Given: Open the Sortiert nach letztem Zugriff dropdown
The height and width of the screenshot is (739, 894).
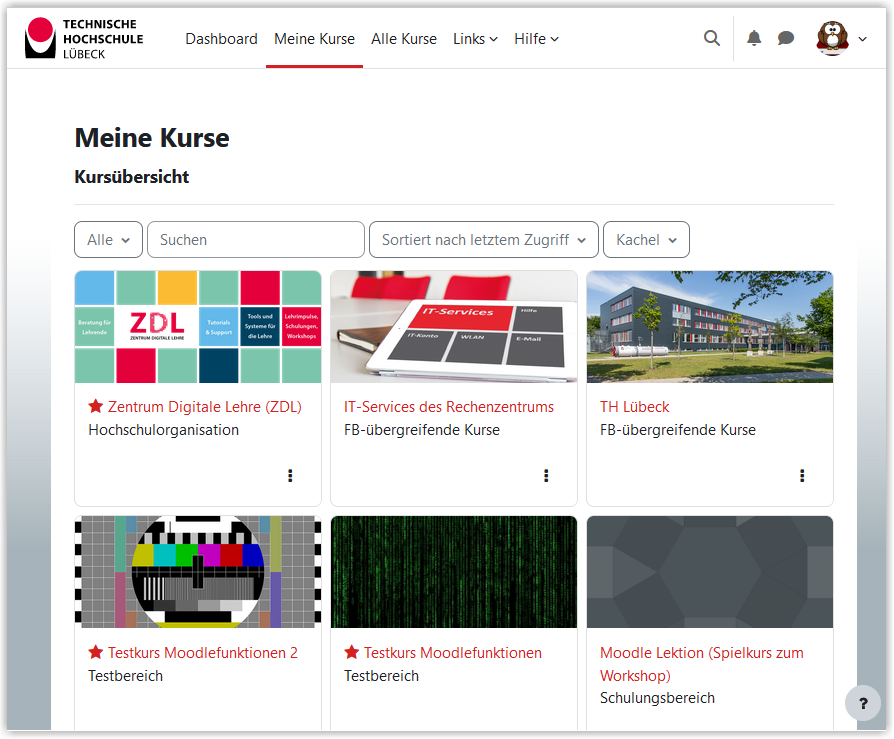Looking at the screenshot, I should click(x=483, y=239).
